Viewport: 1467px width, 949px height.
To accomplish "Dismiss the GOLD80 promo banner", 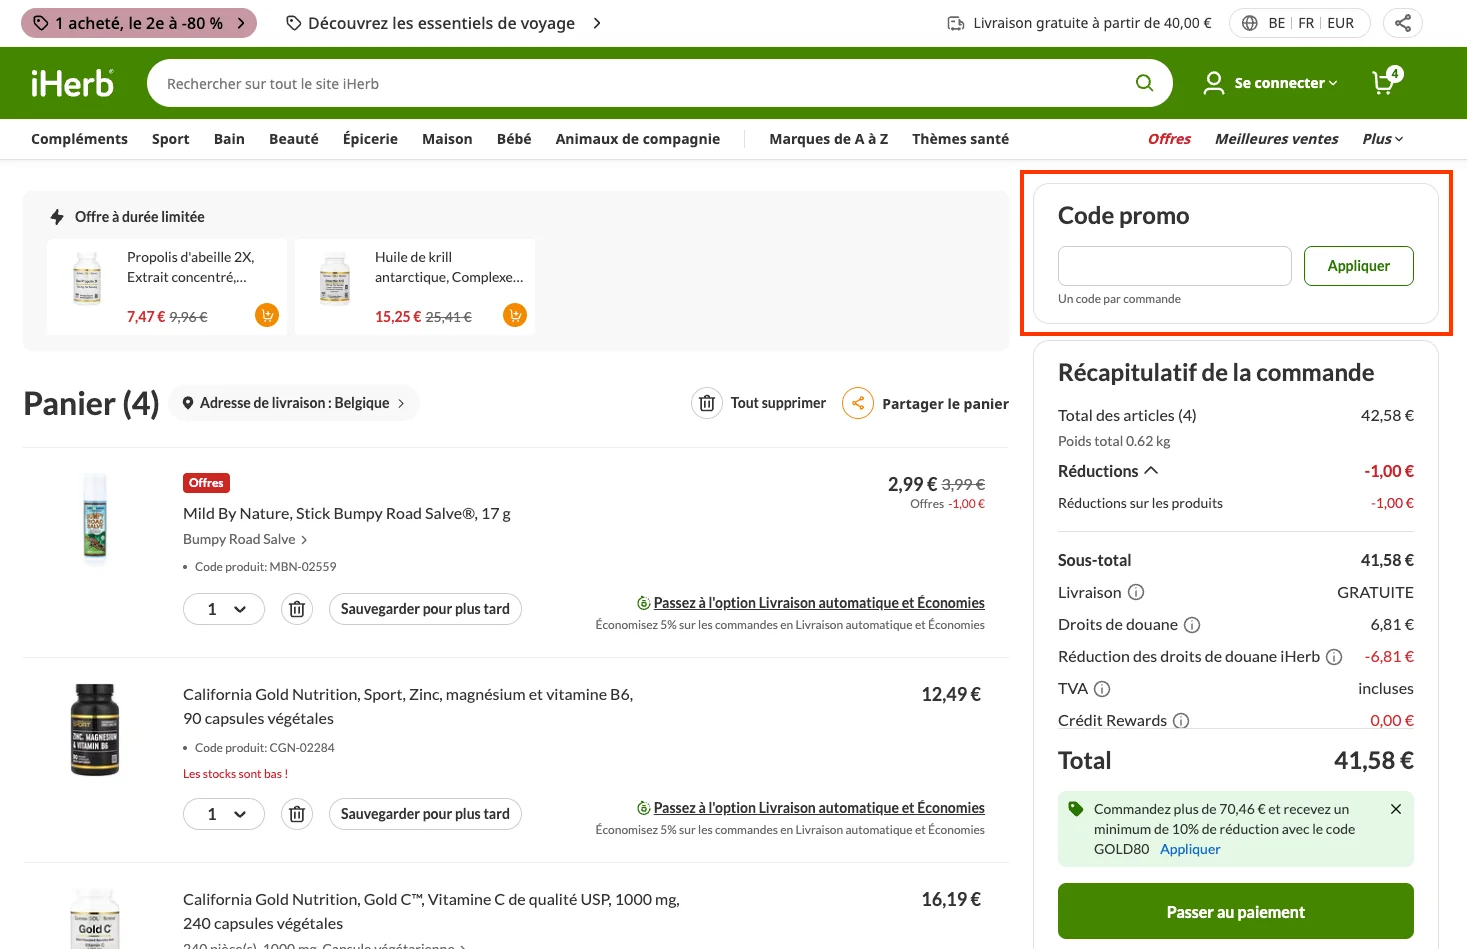I will (x=1396, y=809).
